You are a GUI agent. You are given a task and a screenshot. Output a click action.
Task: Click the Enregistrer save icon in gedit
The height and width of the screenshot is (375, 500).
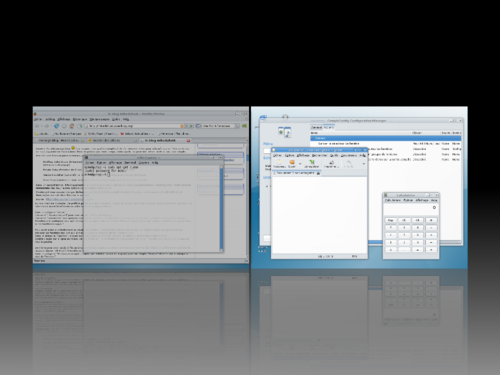[312, 162]
